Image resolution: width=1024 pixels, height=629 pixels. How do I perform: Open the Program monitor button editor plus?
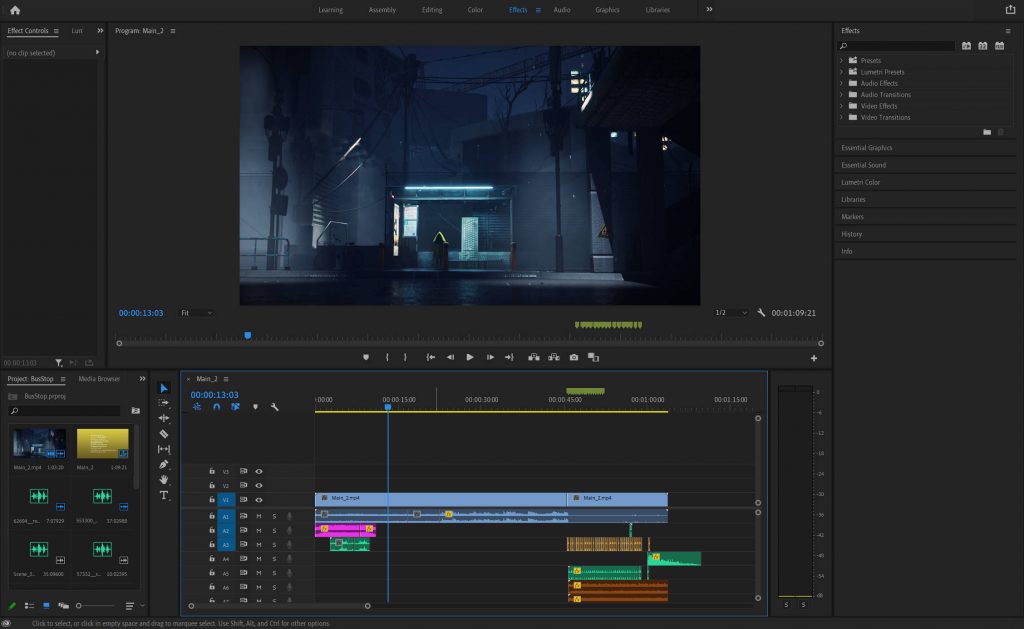pyautogui.click(x=814, y=358)
